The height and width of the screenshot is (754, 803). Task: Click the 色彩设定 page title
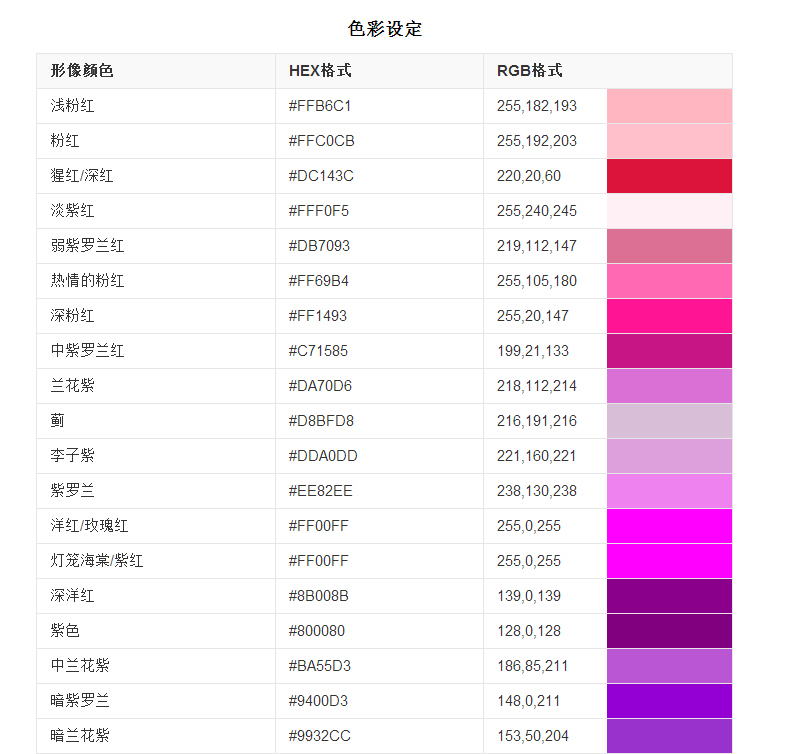[385, 29]
